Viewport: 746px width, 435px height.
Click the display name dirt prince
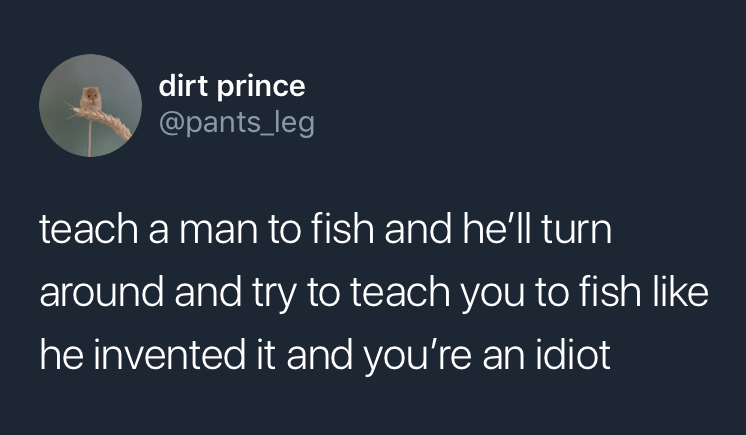231,85
